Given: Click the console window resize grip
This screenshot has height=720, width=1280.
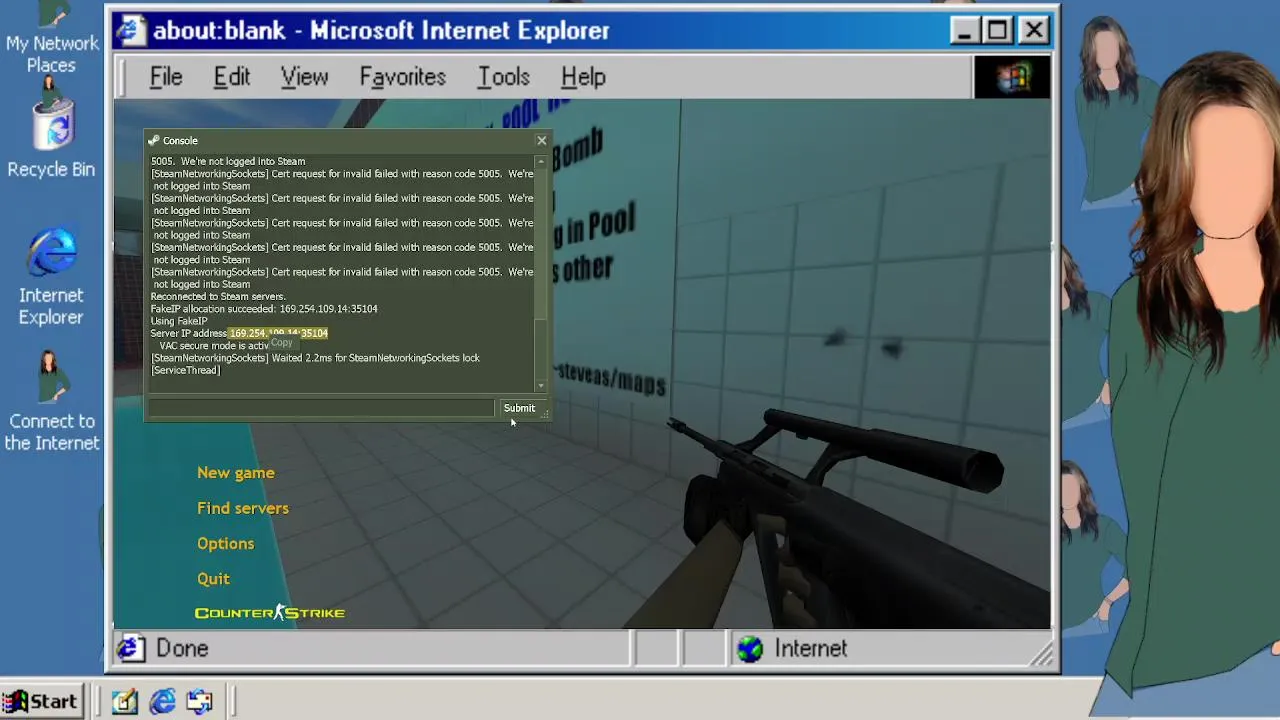Looking at the screenshot, I should (x=545, y=414).
